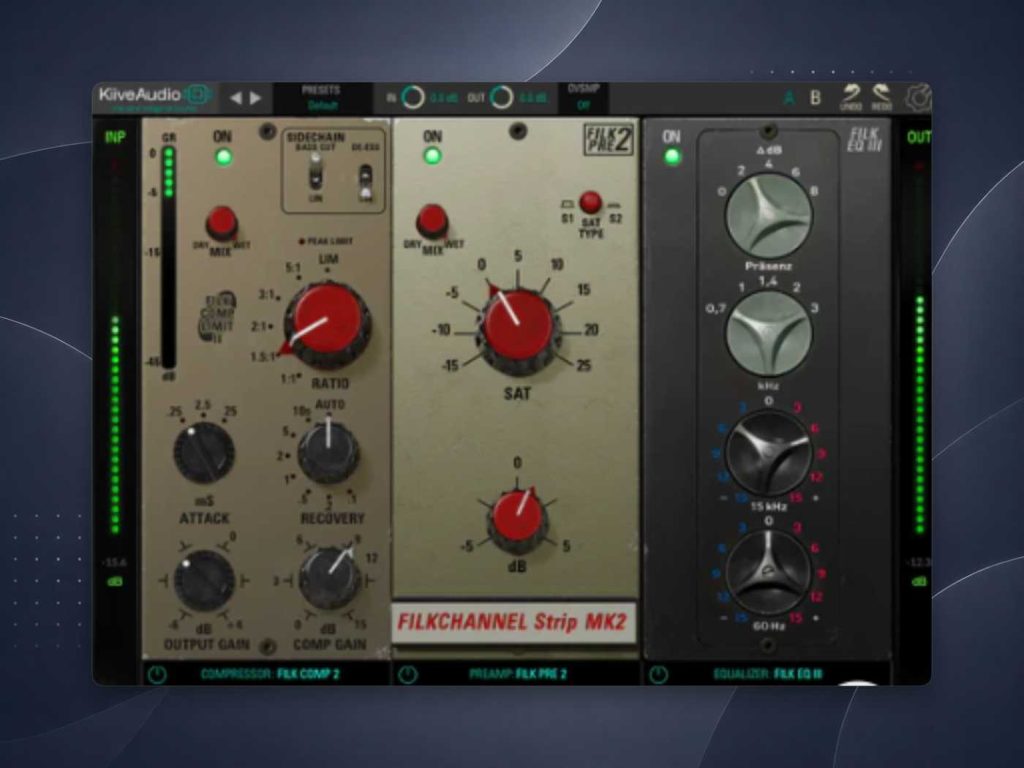Click the 15 kHz shelf knob
Screen dimensions: 1024x768
point(769,454)
